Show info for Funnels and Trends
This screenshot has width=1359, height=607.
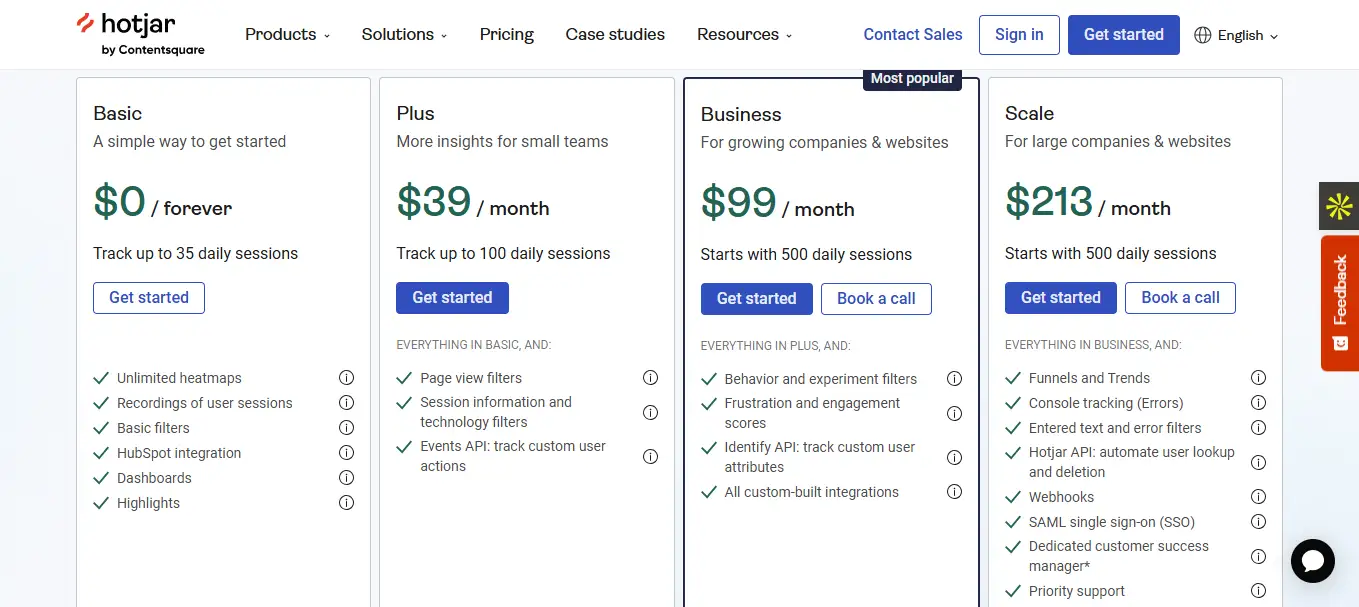[1258, 378]
